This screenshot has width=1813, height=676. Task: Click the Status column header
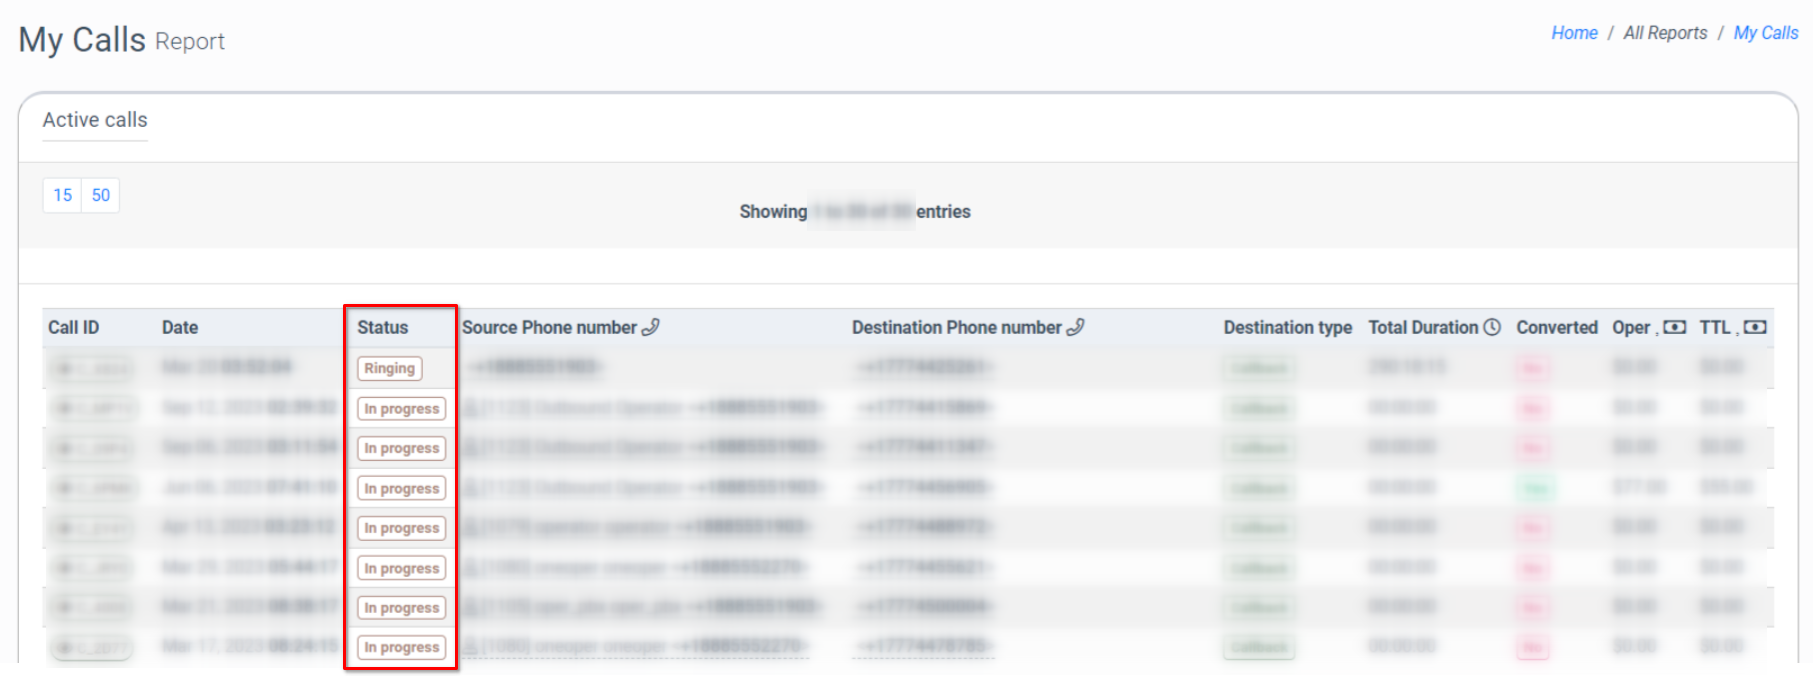click(x=383, y=327)
